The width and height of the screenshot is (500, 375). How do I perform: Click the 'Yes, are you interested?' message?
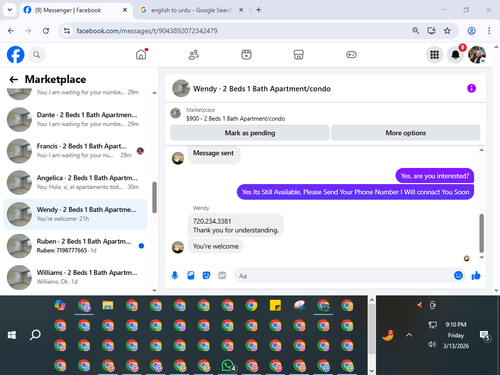click(435, 176)
